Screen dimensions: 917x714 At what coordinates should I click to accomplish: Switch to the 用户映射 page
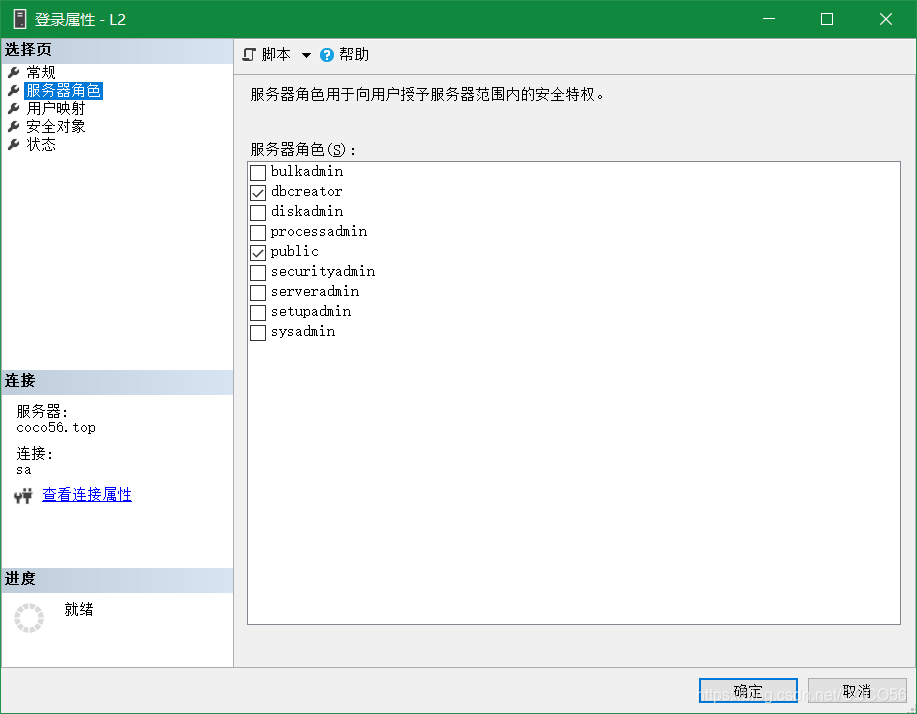[x=56, y=109]
